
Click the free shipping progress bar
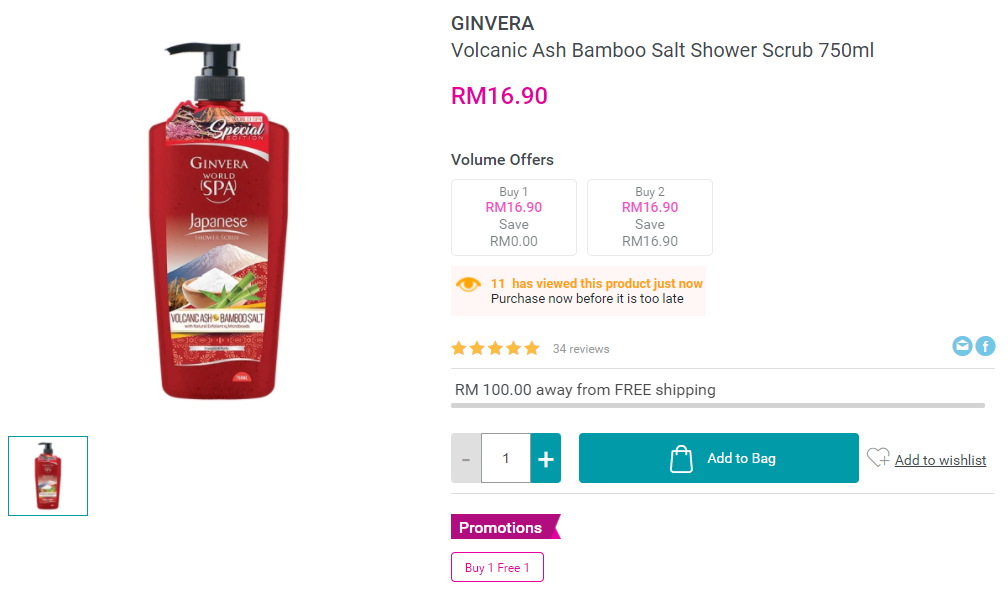click(x=718, y=406)
